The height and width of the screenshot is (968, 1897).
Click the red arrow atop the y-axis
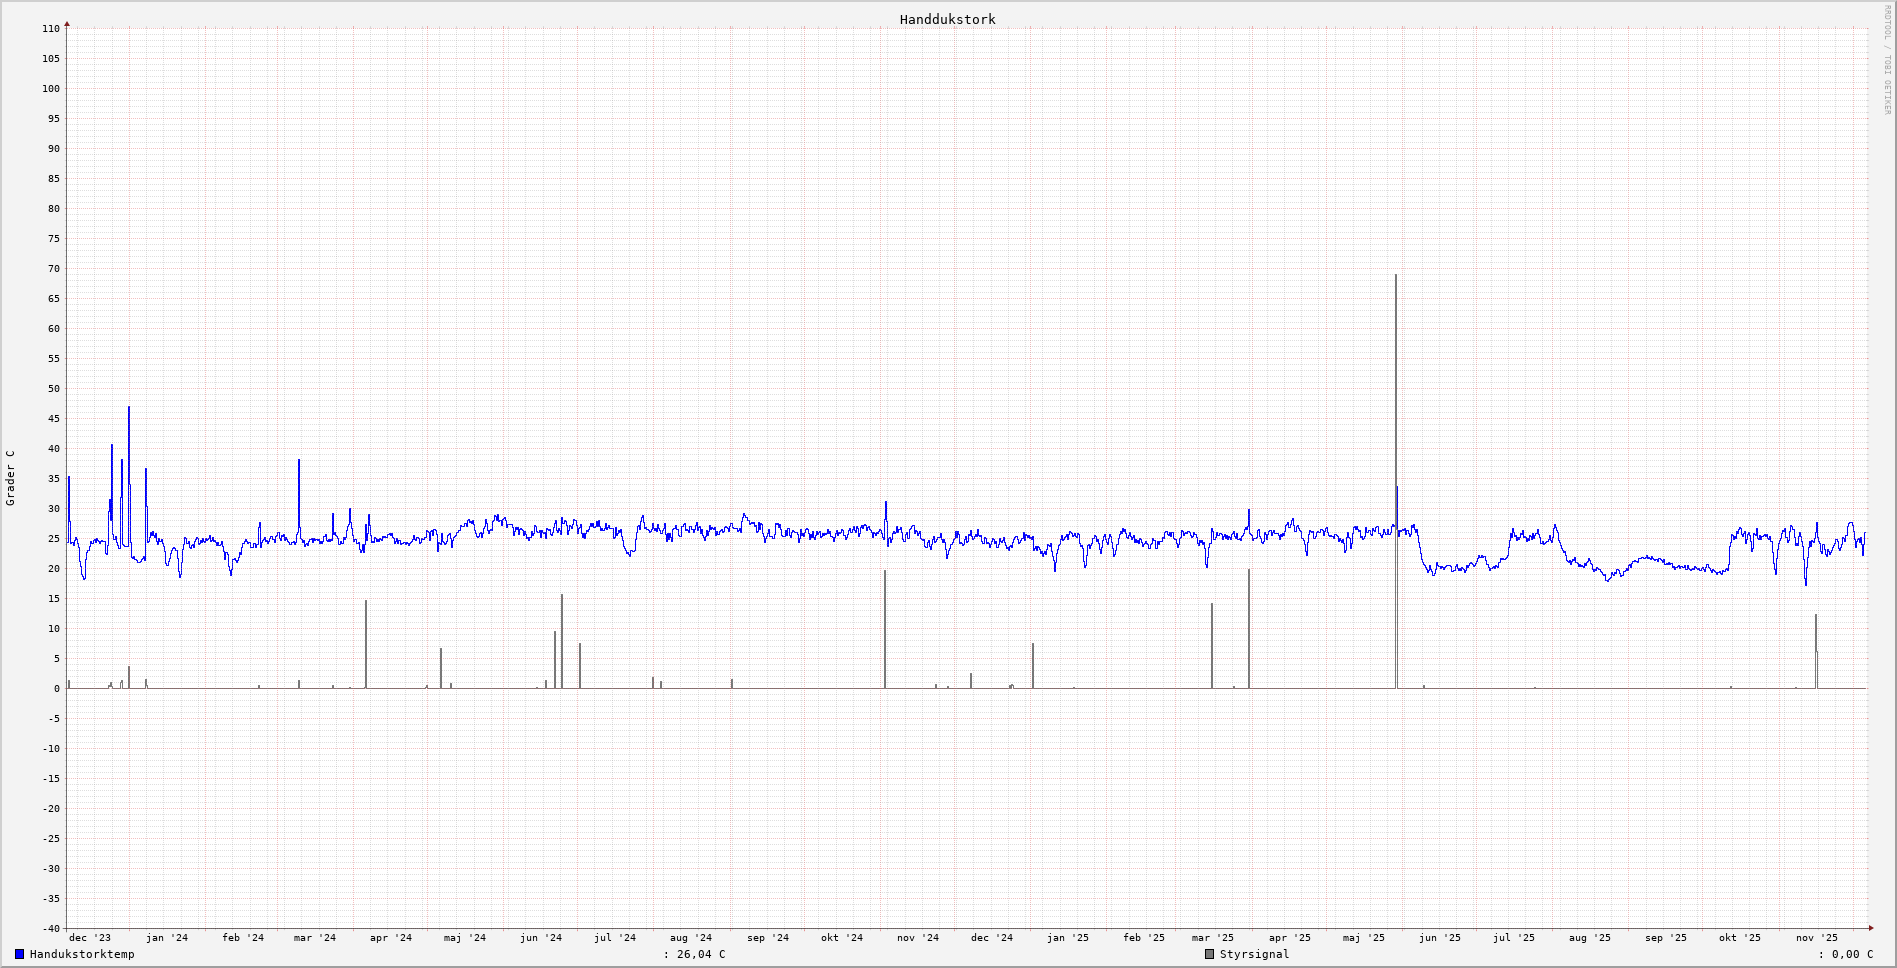click(x=67, y=23)
